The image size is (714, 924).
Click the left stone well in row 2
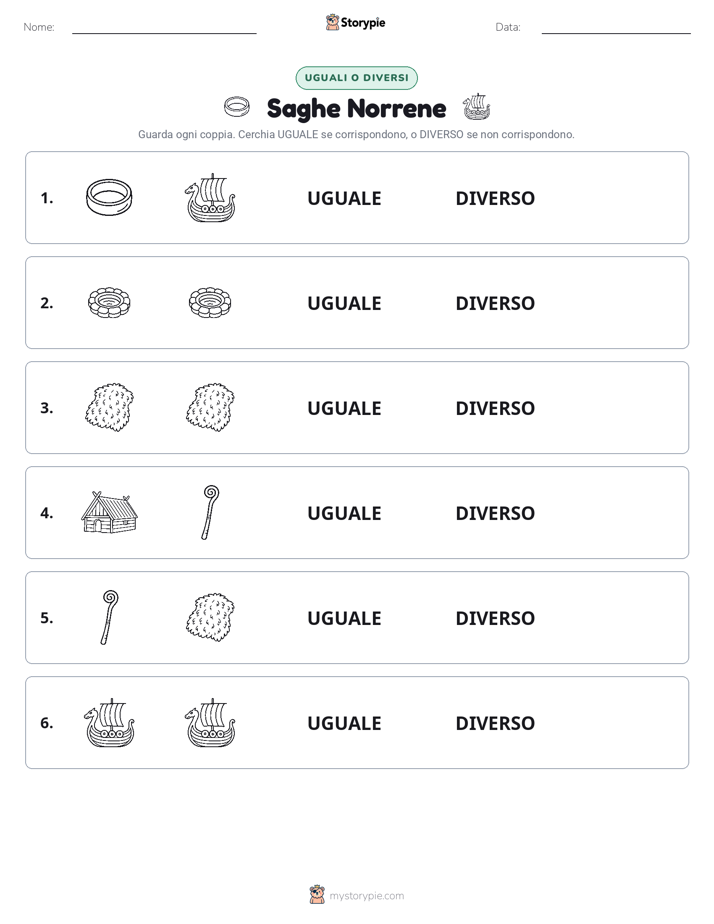109,302
